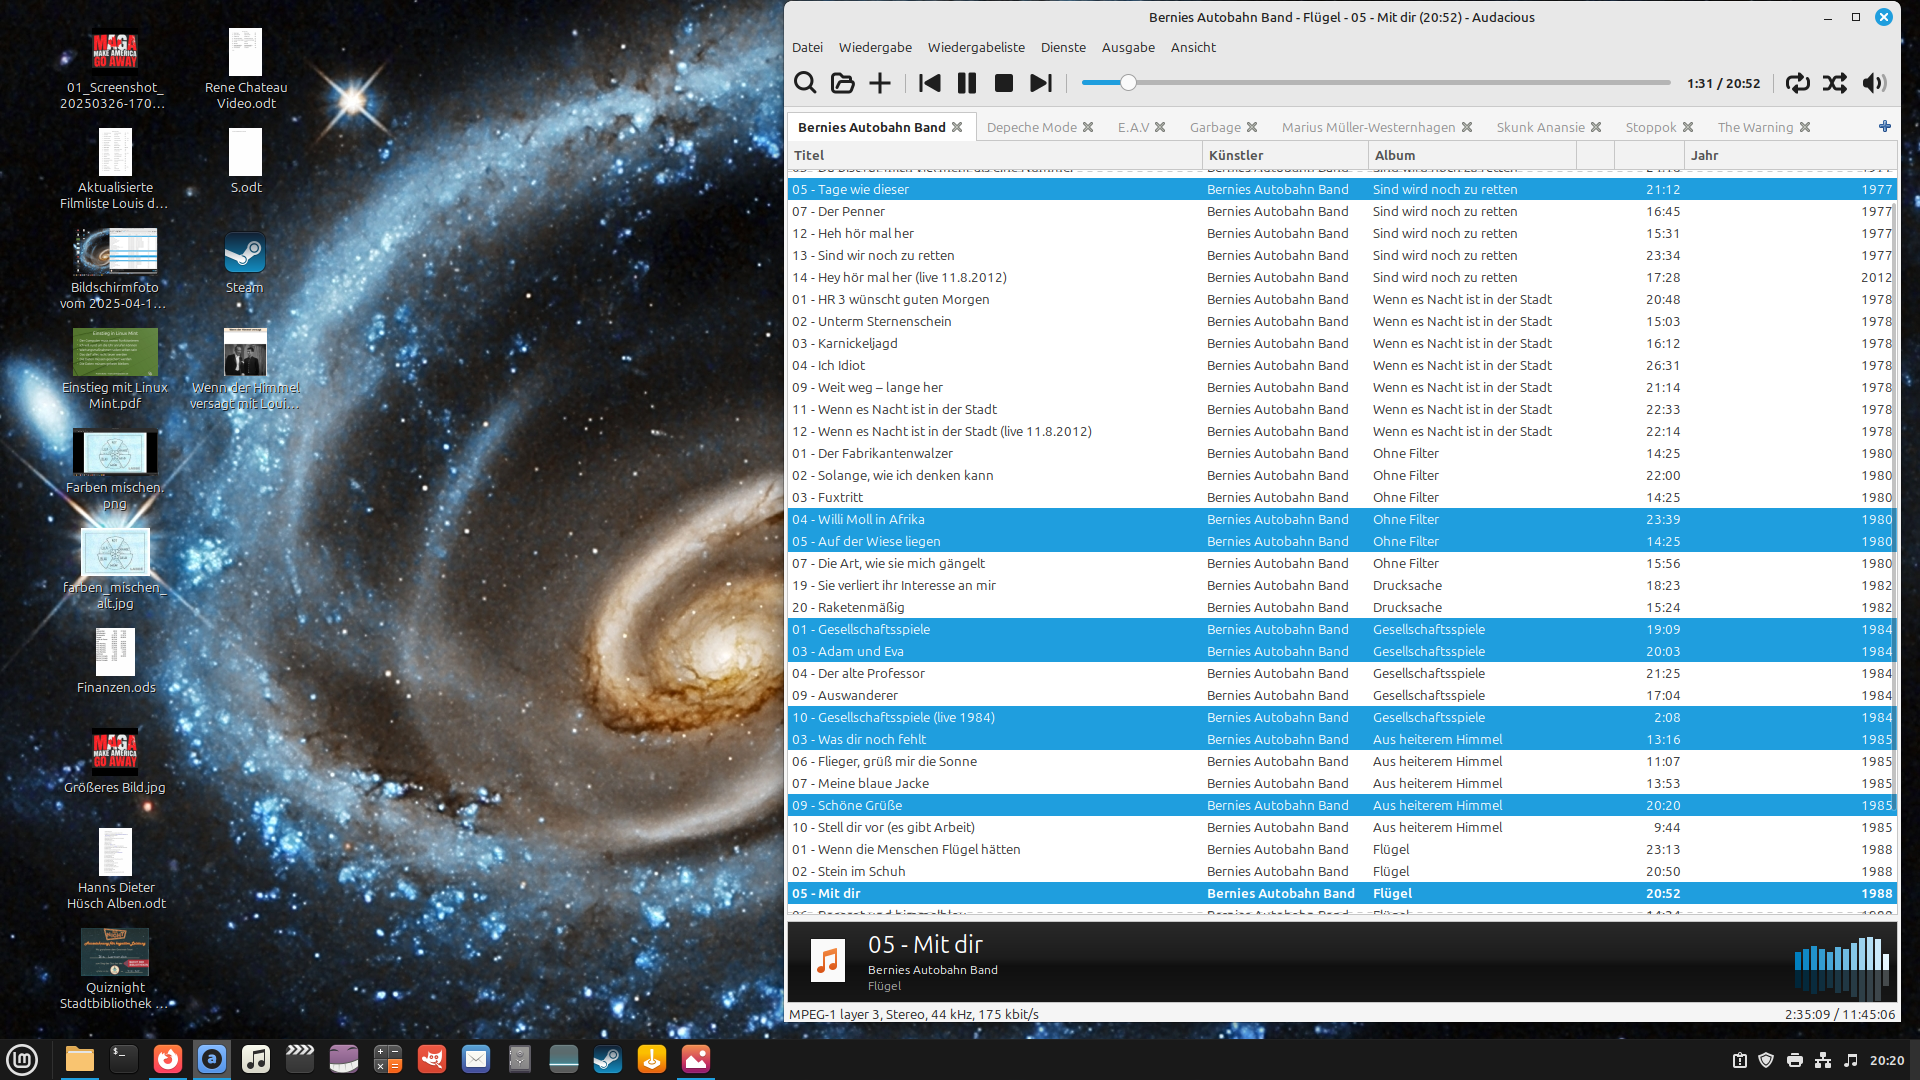The image size is (1920, 1080).
Task: Stop playback with the stop button
Action: (x=1003, y=83)
